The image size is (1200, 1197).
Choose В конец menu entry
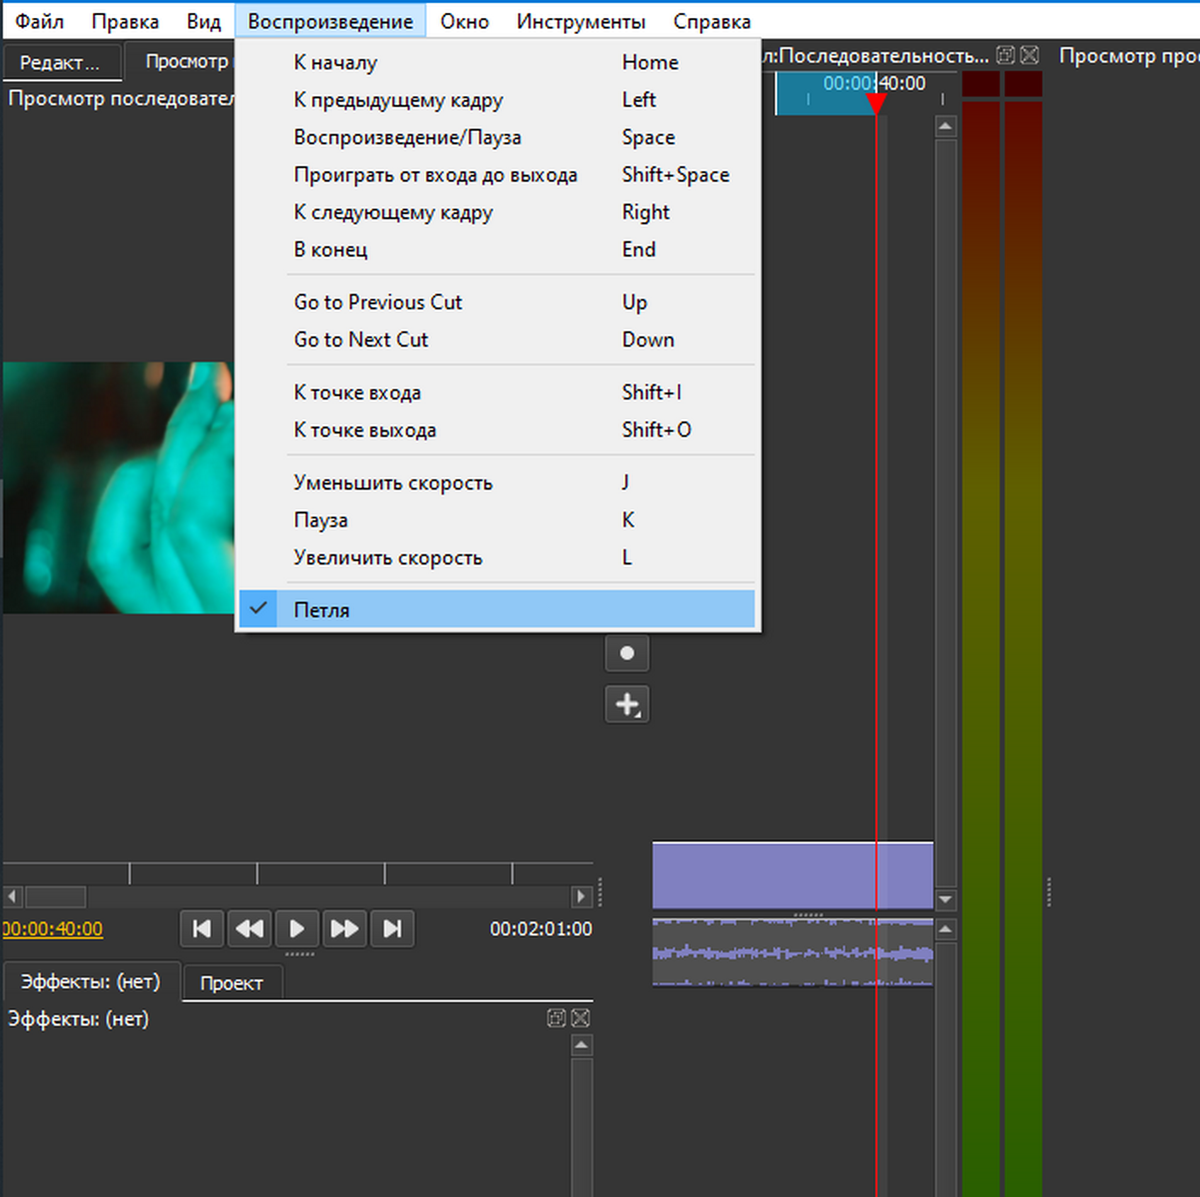(x=497, y=250)
